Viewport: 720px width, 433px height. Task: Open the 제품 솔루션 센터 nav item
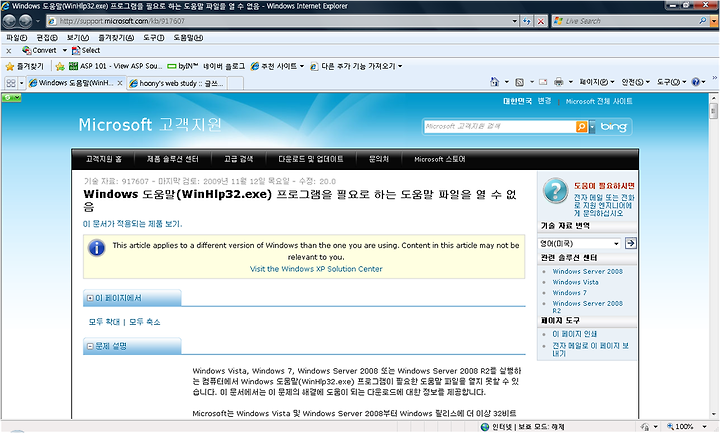[172, 159]
